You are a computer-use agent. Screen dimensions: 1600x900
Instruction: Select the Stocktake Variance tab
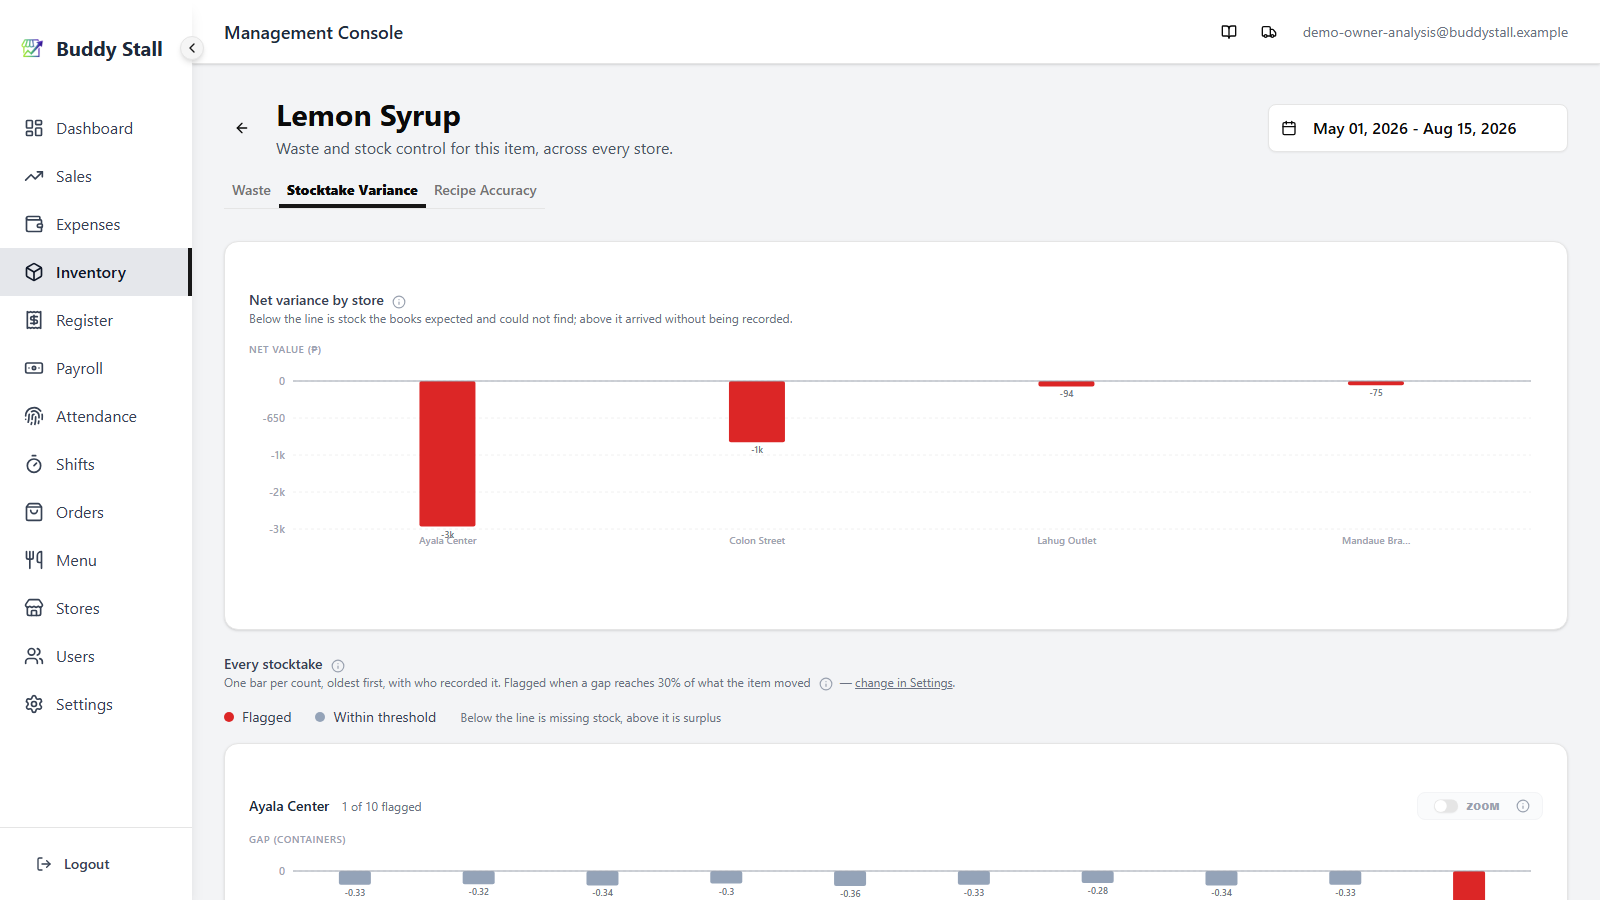coord(352,190)
